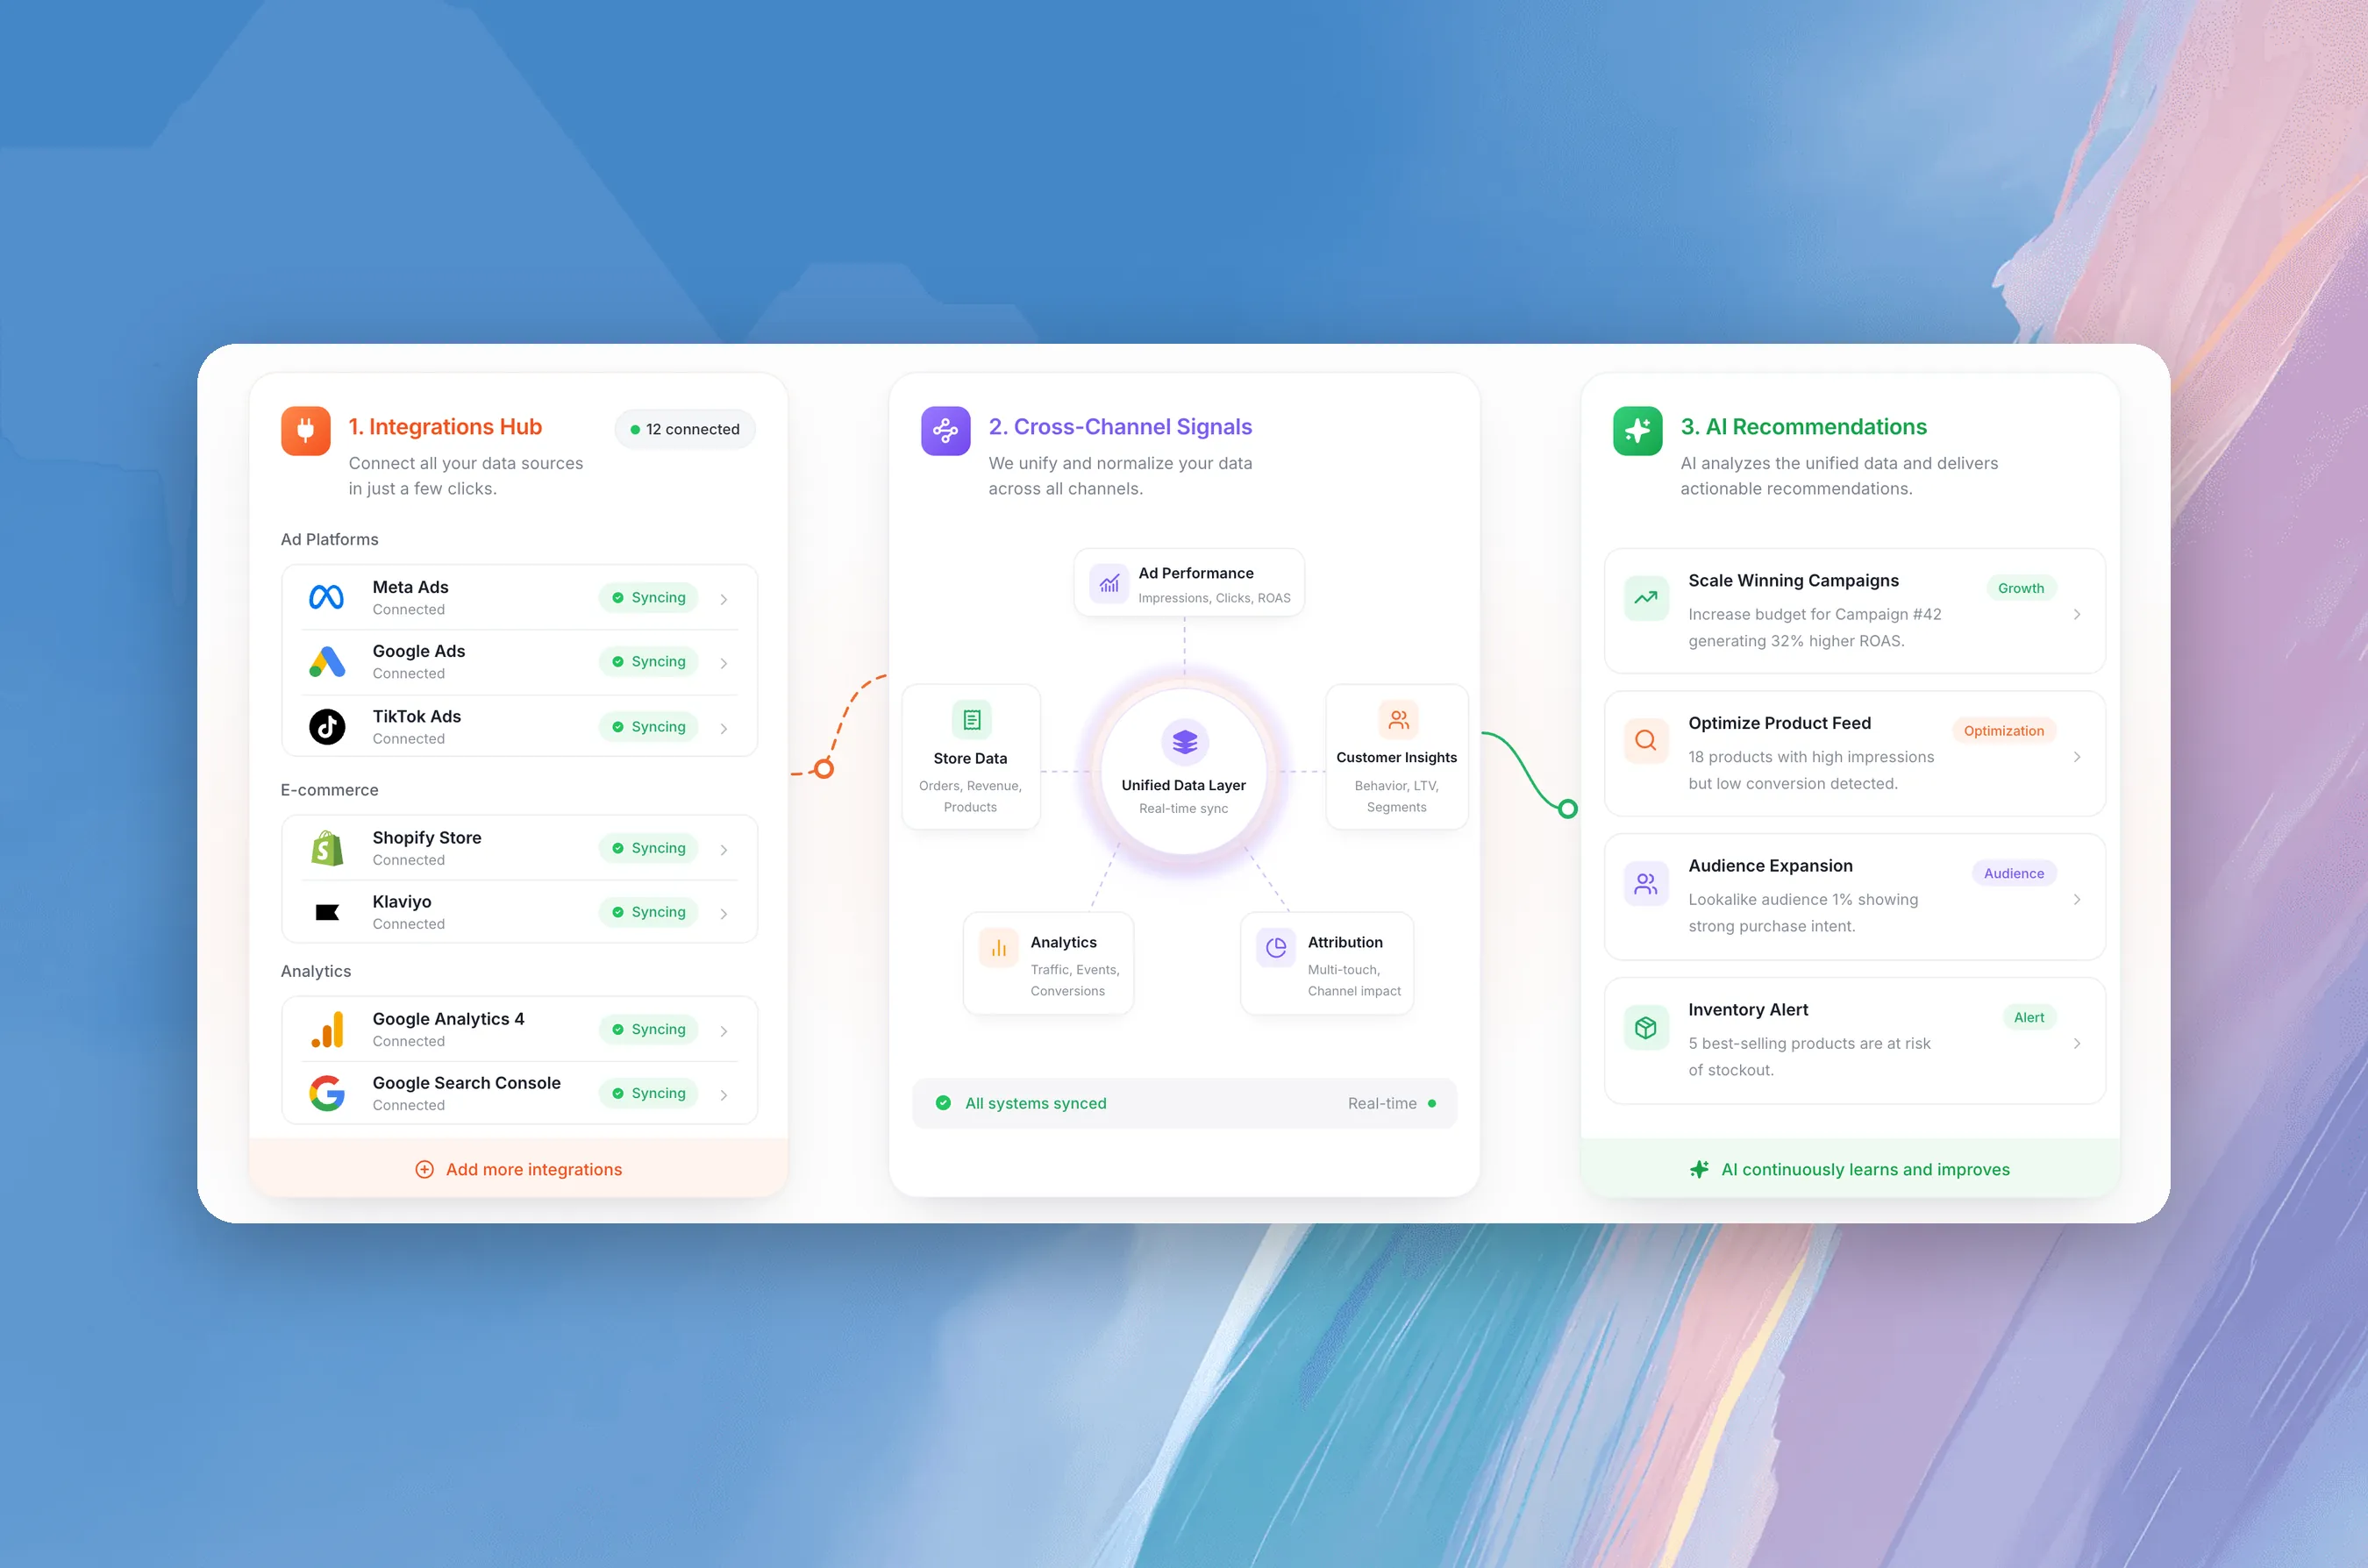
Task: Click the Growth tag
Action: pos(2021,588)
